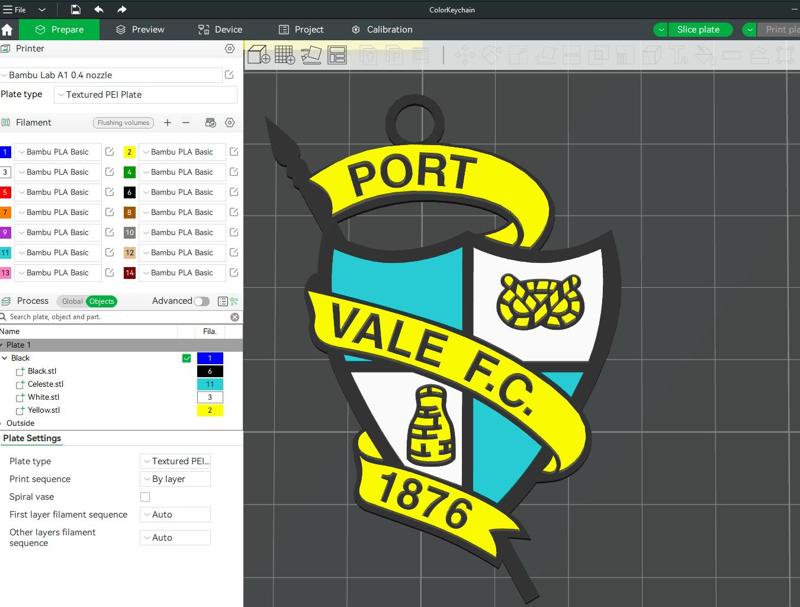Open filament settings gear icon
800x607 pixels.
tap(230, 122)
